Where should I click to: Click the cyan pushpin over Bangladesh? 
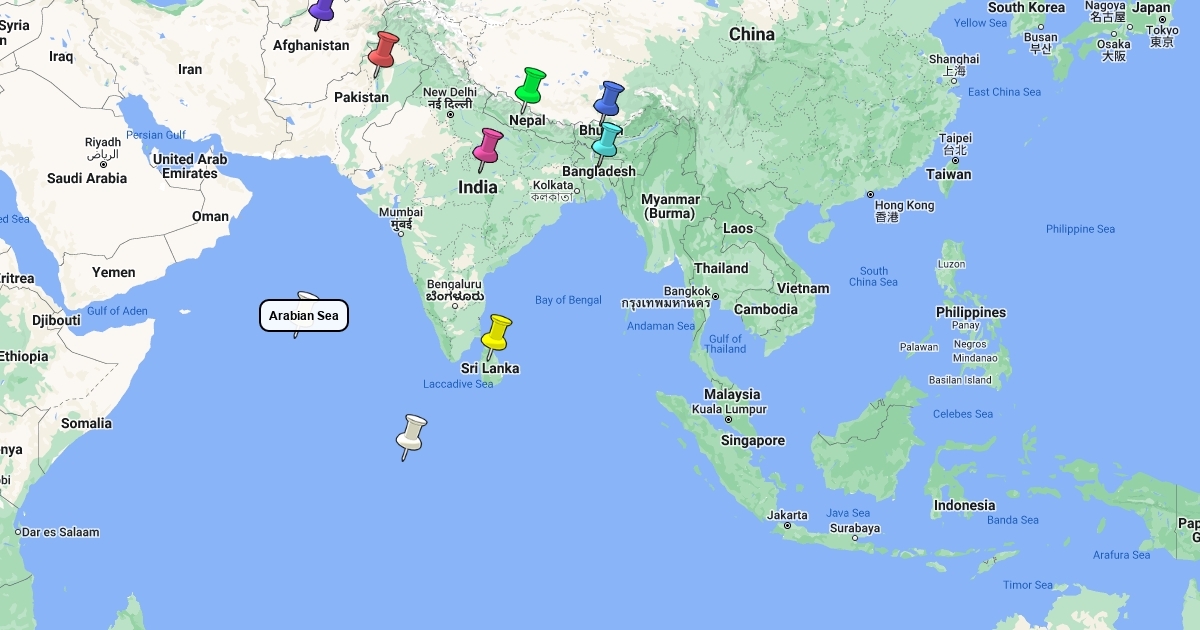(605, 140)
